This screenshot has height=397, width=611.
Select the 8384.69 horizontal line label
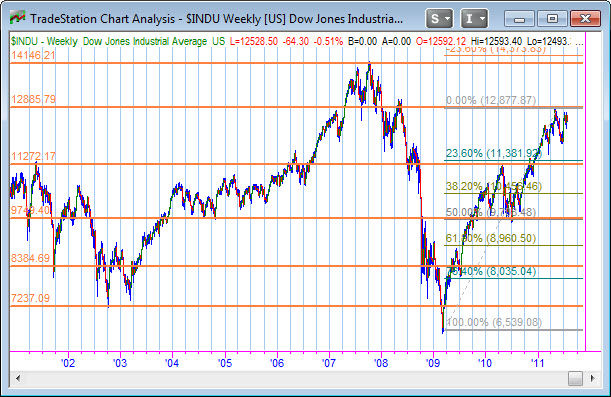(30, 258)
